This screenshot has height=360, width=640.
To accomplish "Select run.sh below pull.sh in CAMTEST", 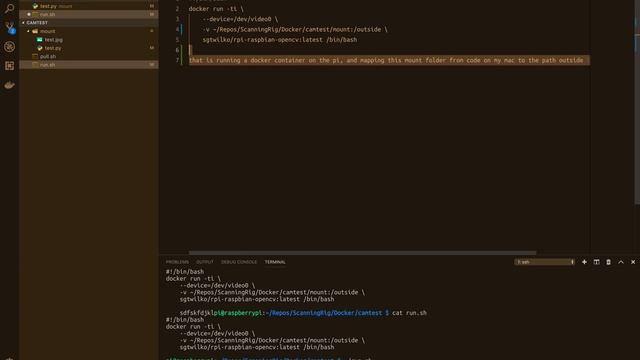I will 89,65.
